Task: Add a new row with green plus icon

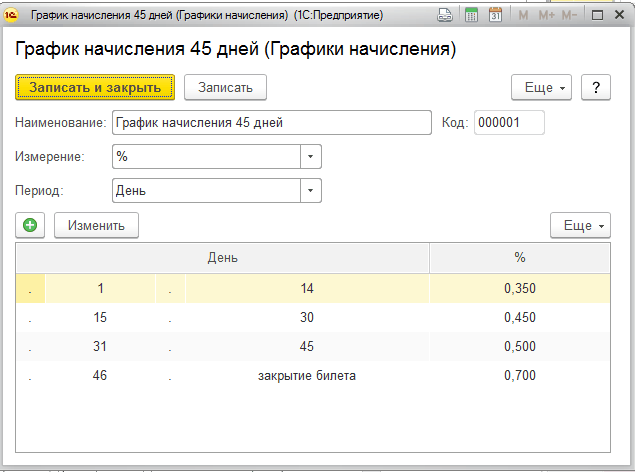Action: [30, 225]
